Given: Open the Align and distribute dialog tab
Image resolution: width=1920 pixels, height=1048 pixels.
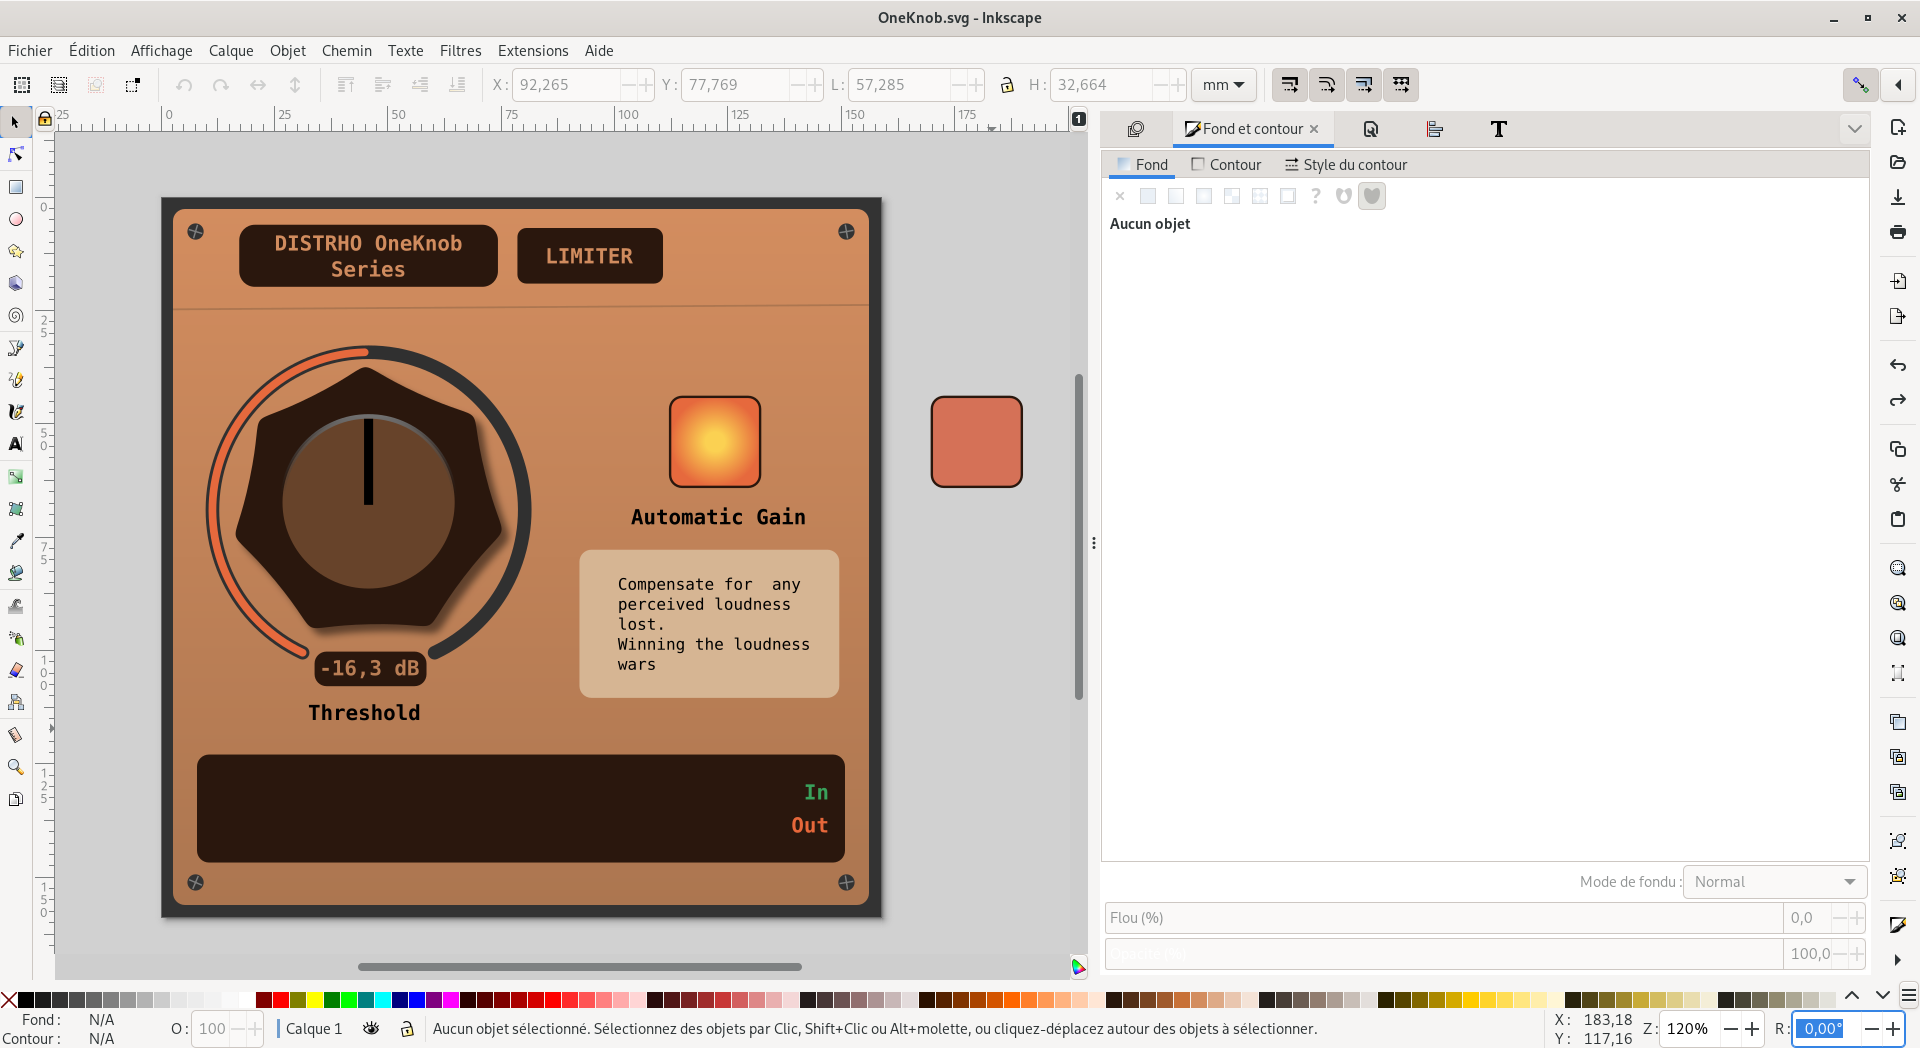Looking at the screenshot, I should pos(1435,129).
